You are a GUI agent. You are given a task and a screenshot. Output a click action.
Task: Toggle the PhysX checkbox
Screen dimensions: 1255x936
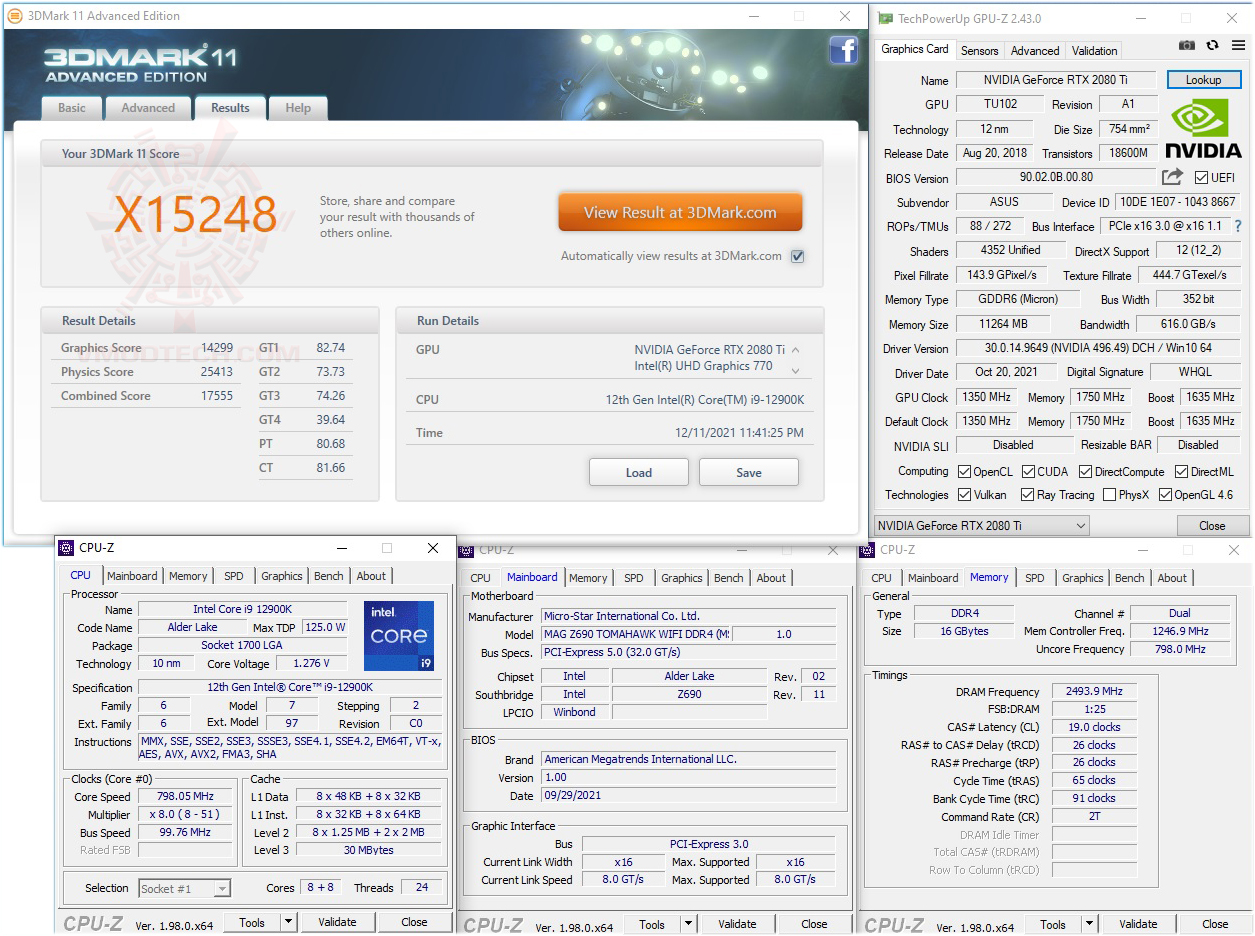tap(1109, 495)
